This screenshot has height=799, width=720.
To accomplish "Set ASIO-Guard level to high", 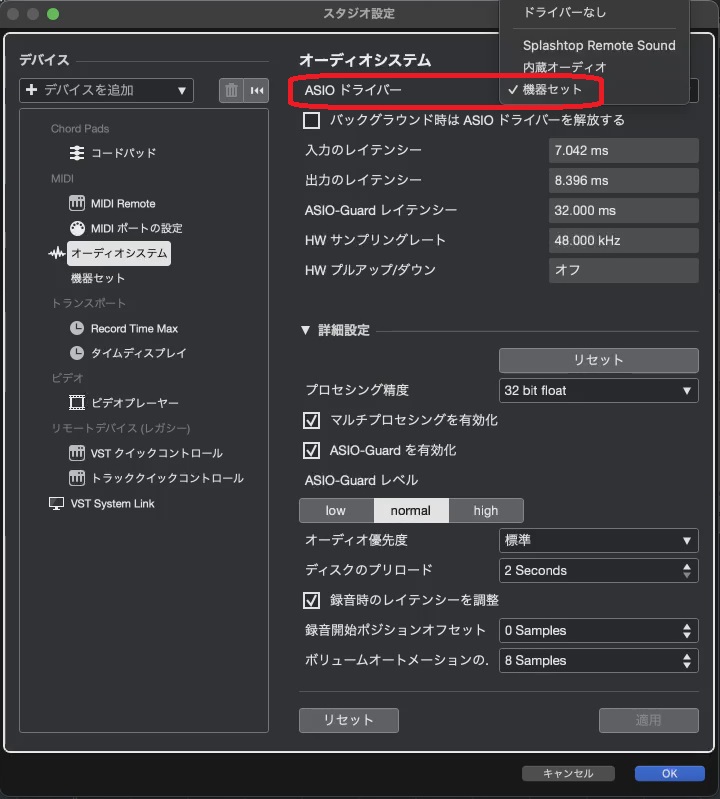I will tap(486, 510).
